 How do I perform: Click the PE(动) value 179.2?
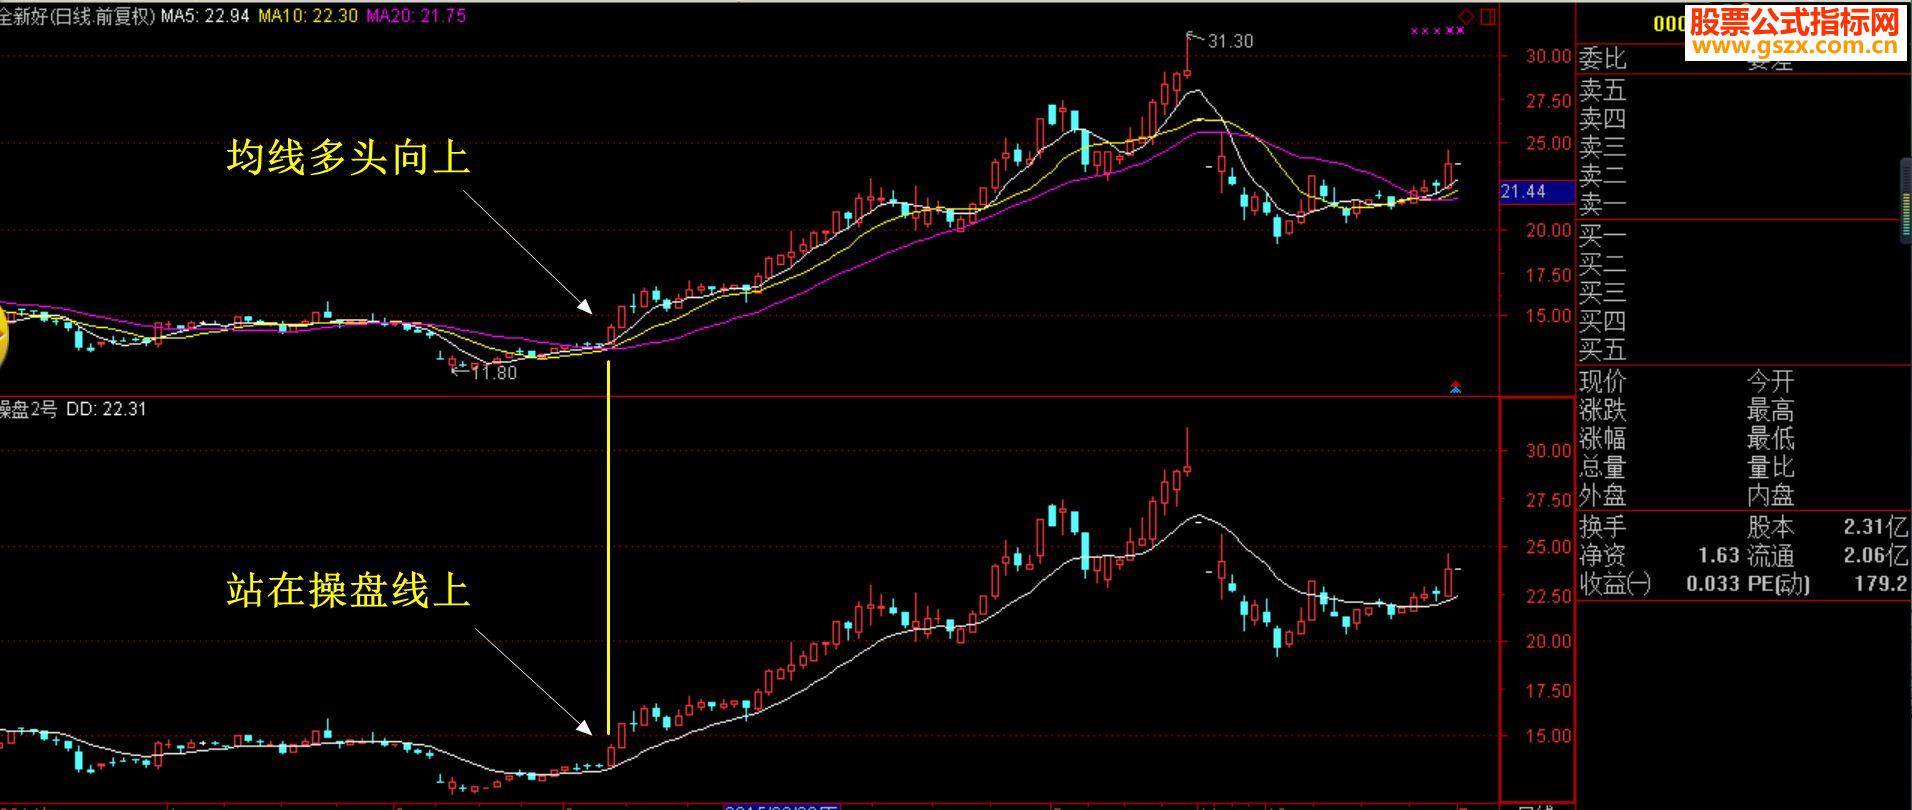click(1880, 583)
